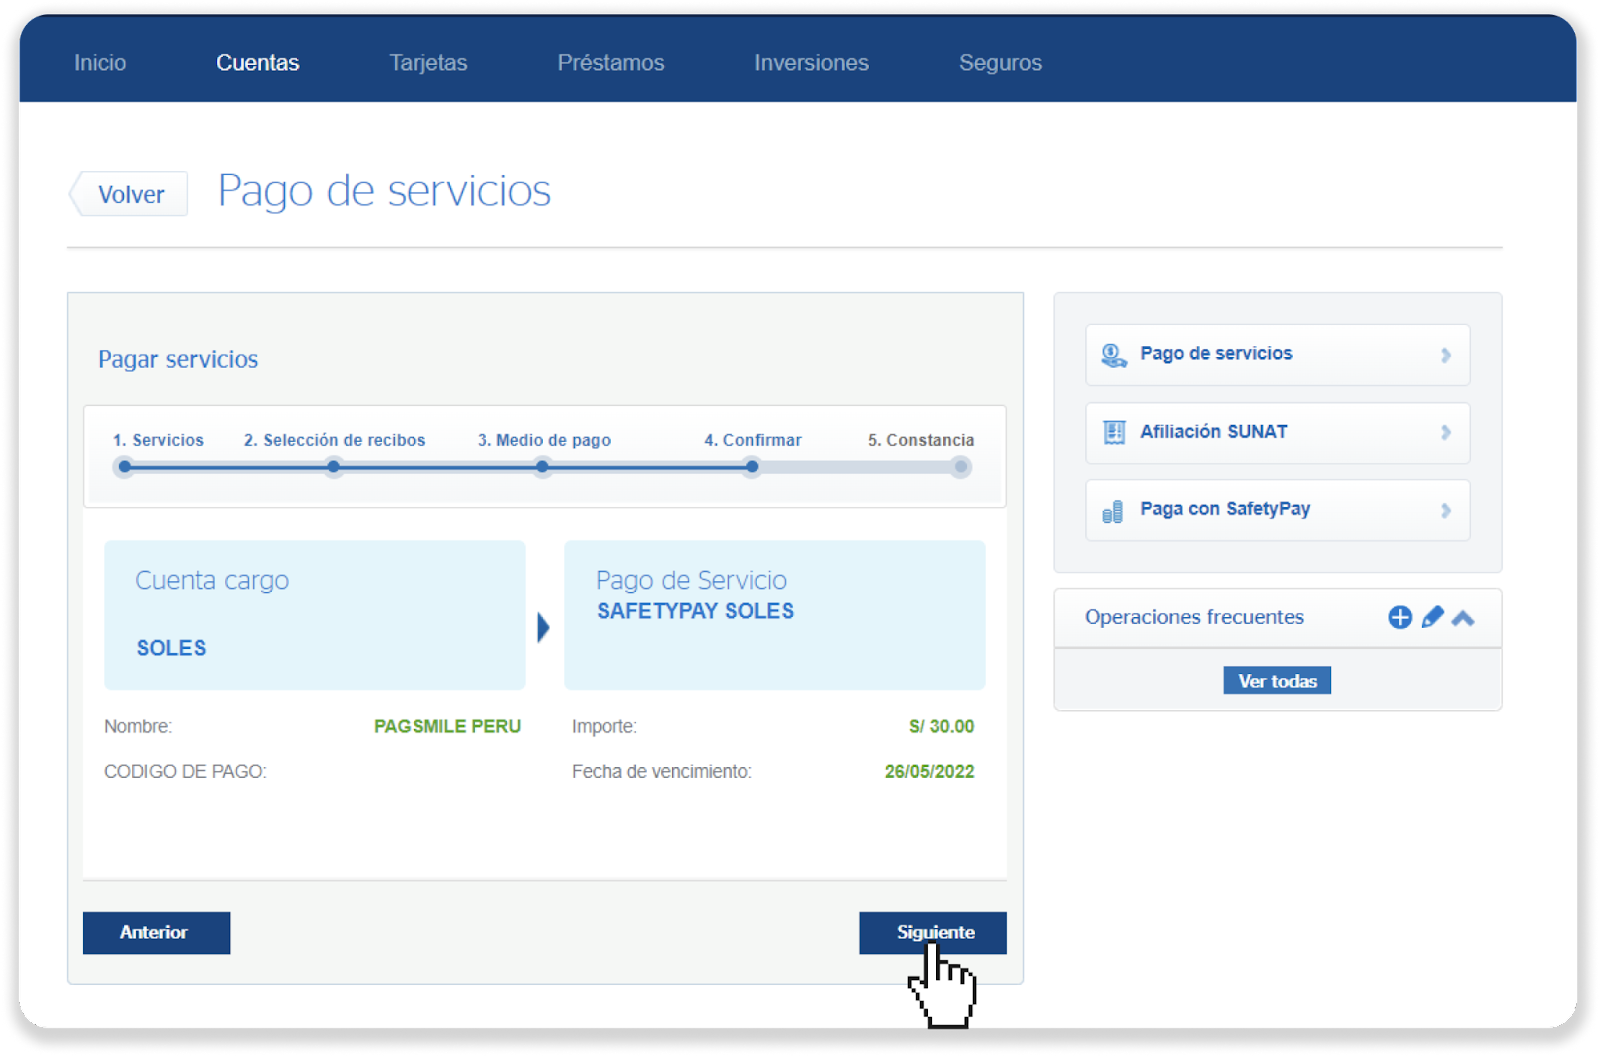Click the arrow between Cuenta cargo and Pago de Servicio

pos(543,627)
